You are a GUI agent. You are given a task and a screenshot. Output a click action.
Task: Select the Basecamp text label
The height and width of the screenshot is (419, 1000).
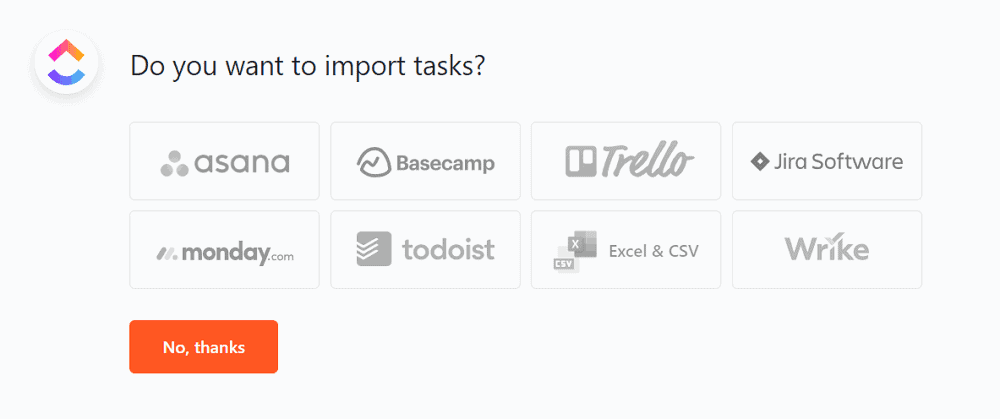point(445,163)
